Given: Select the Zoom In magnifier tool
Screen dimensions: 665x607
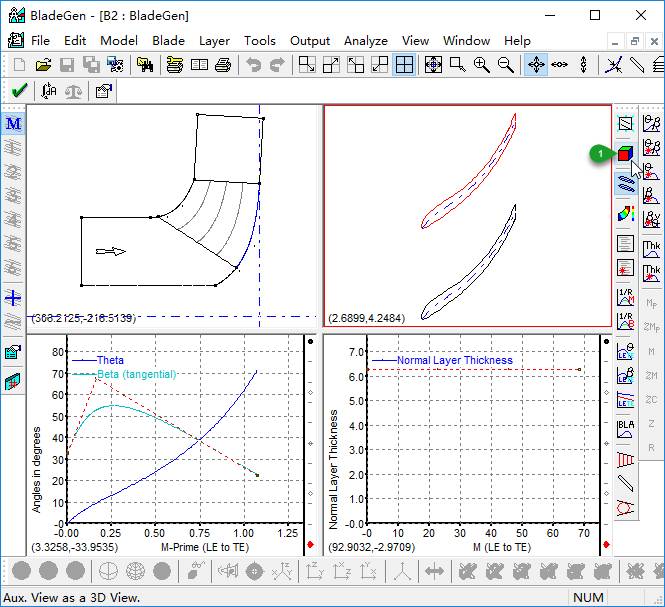Looking at the screenshot, I should pos(482,65).
